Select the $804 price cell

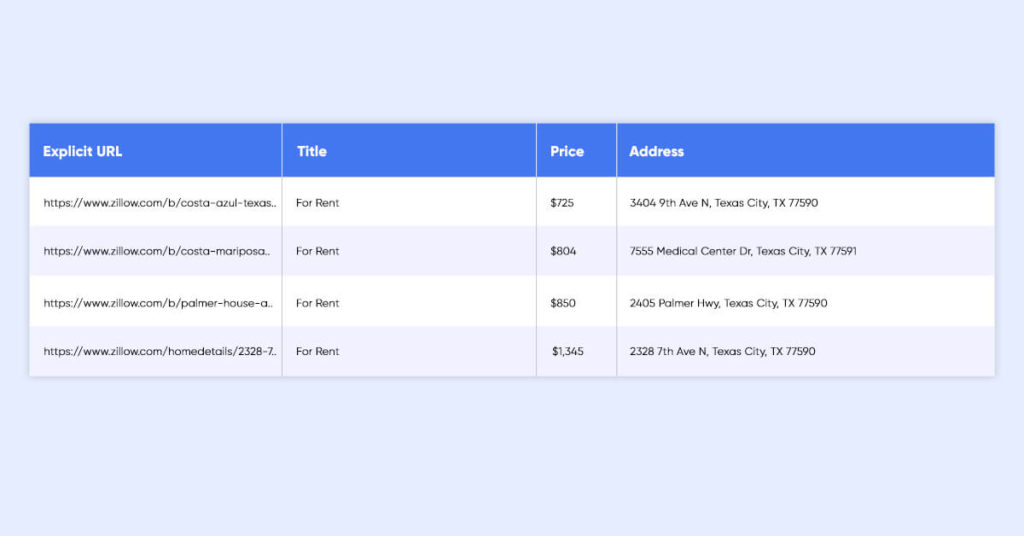click(563, 251)
